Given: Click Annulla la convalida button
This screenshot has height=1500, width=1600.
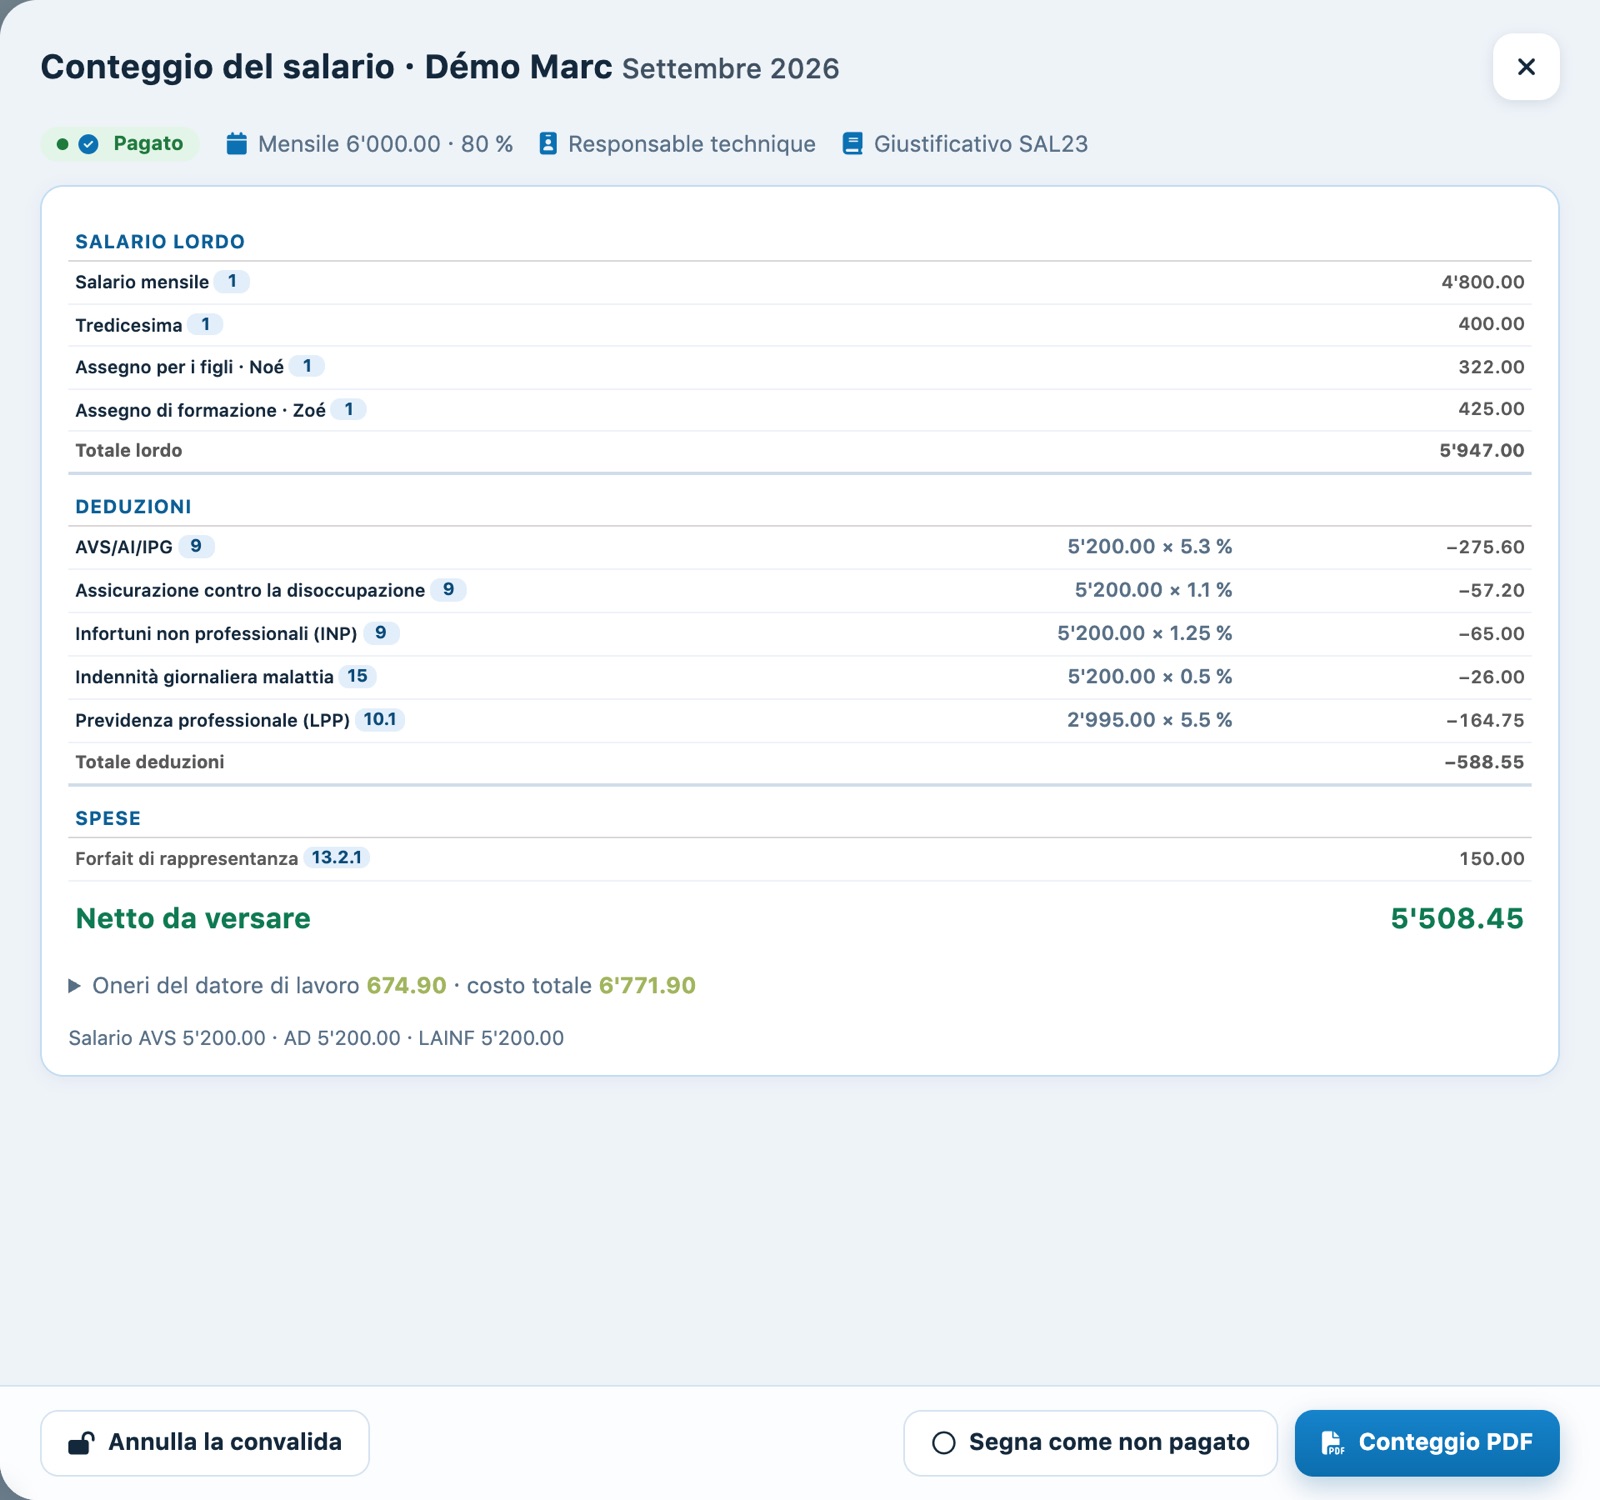Looking at the screenshot, I should 205,1443.
